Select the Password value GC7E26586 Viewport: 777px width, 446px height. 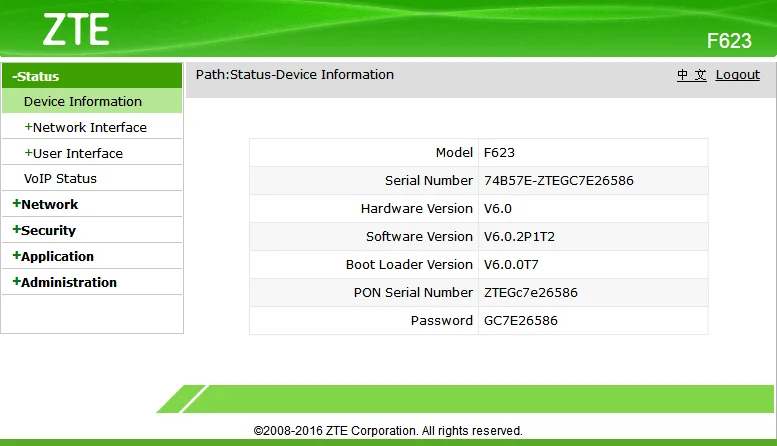(521, 321)
